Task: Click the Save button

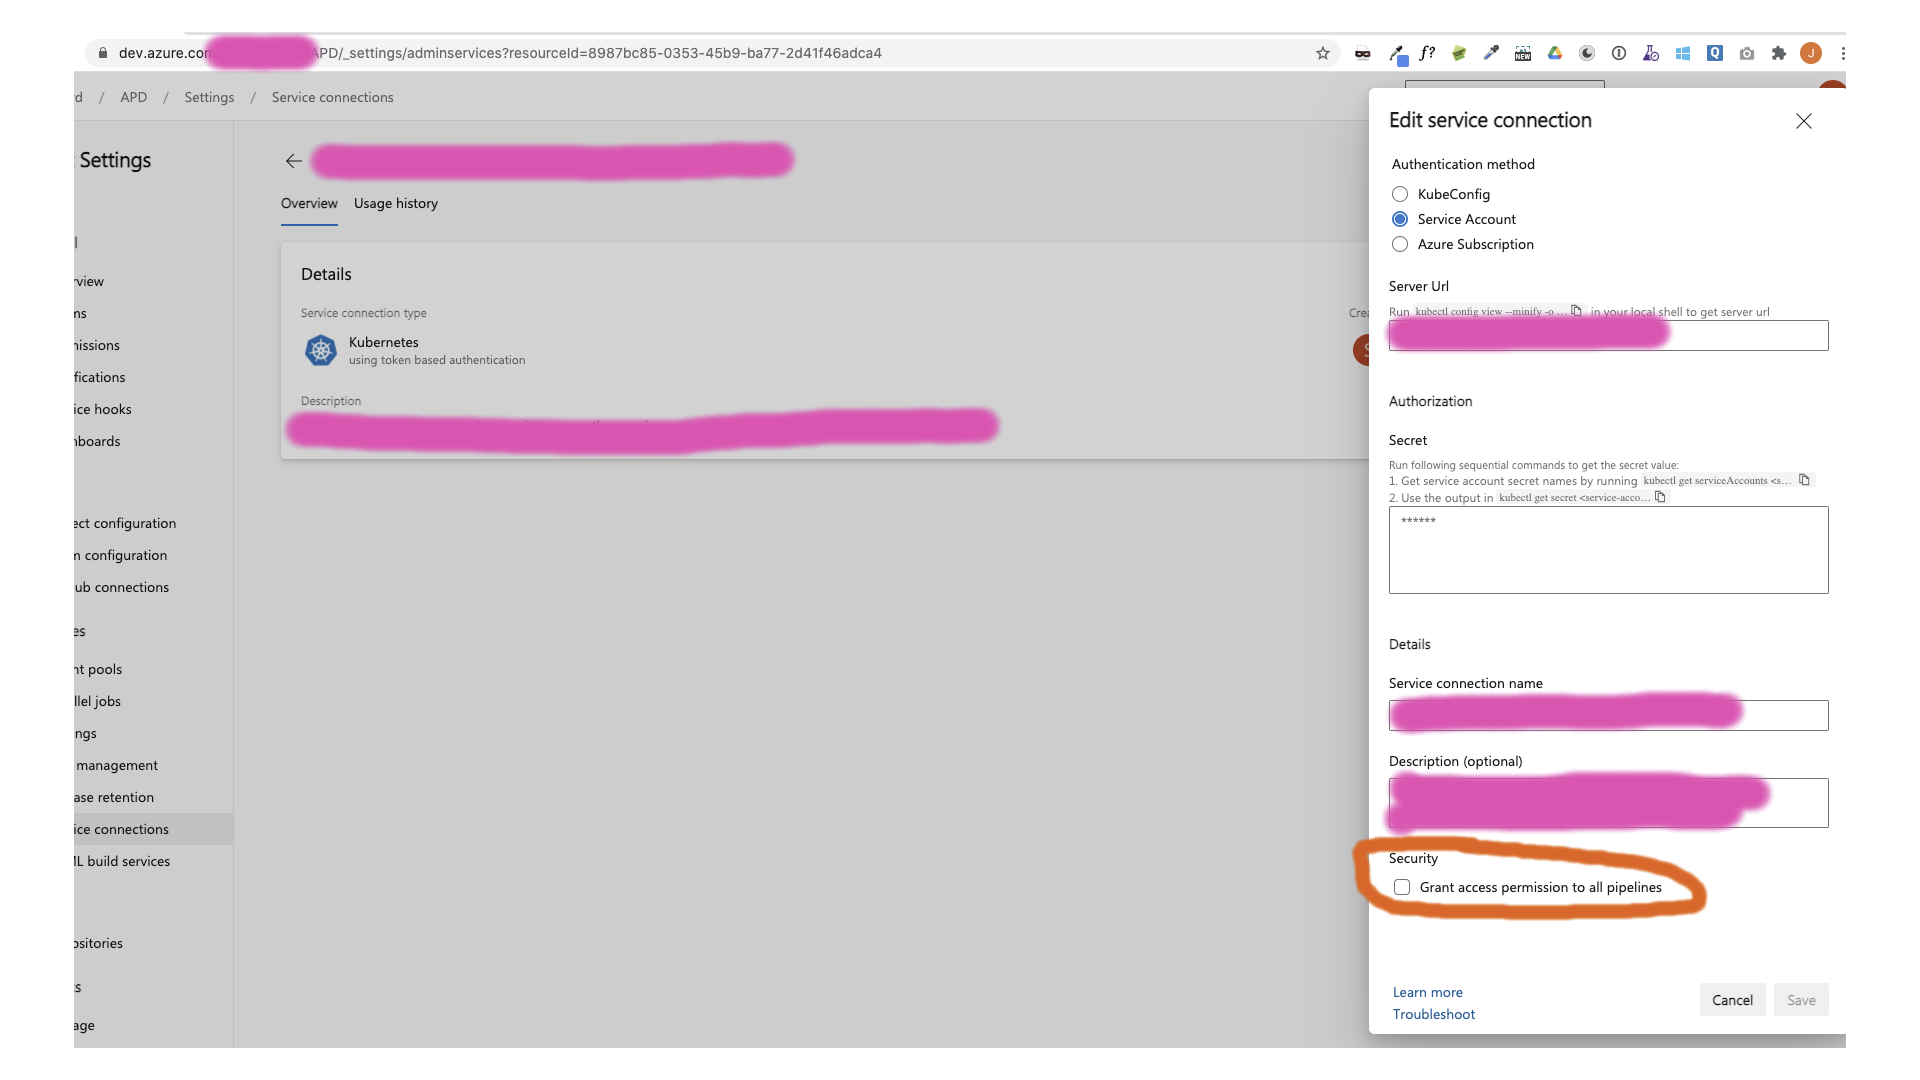Action: click(1801, 1000)
